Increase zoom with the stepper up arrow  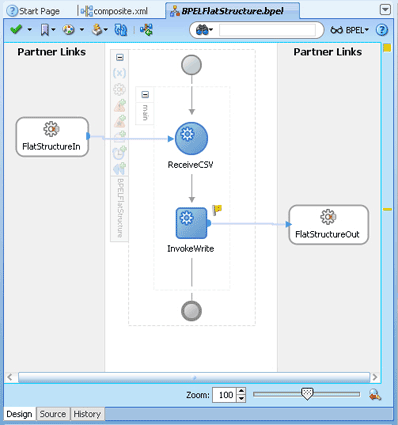click(242, 391)
